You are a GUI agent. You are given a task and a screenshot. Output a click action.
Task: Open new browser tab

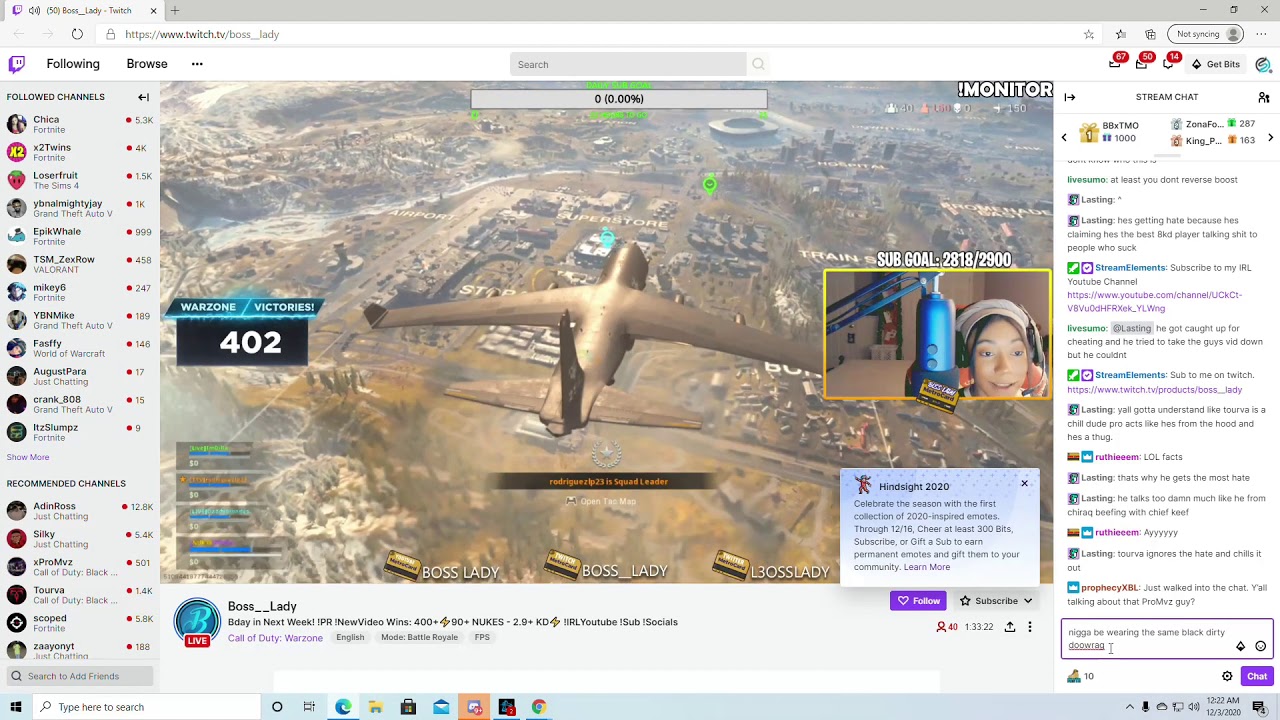tap(174, 10)
